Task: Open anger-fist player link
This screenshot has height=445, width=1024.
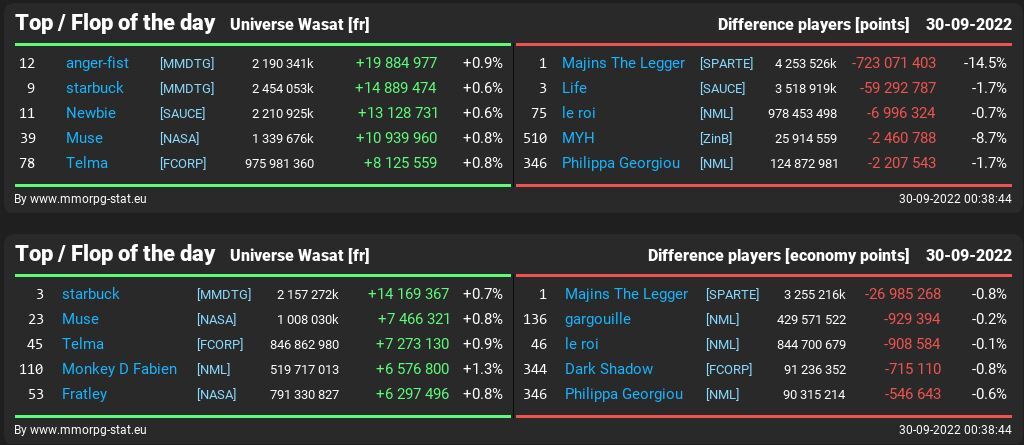Action: pyautogui.click(x=97, y=63)
